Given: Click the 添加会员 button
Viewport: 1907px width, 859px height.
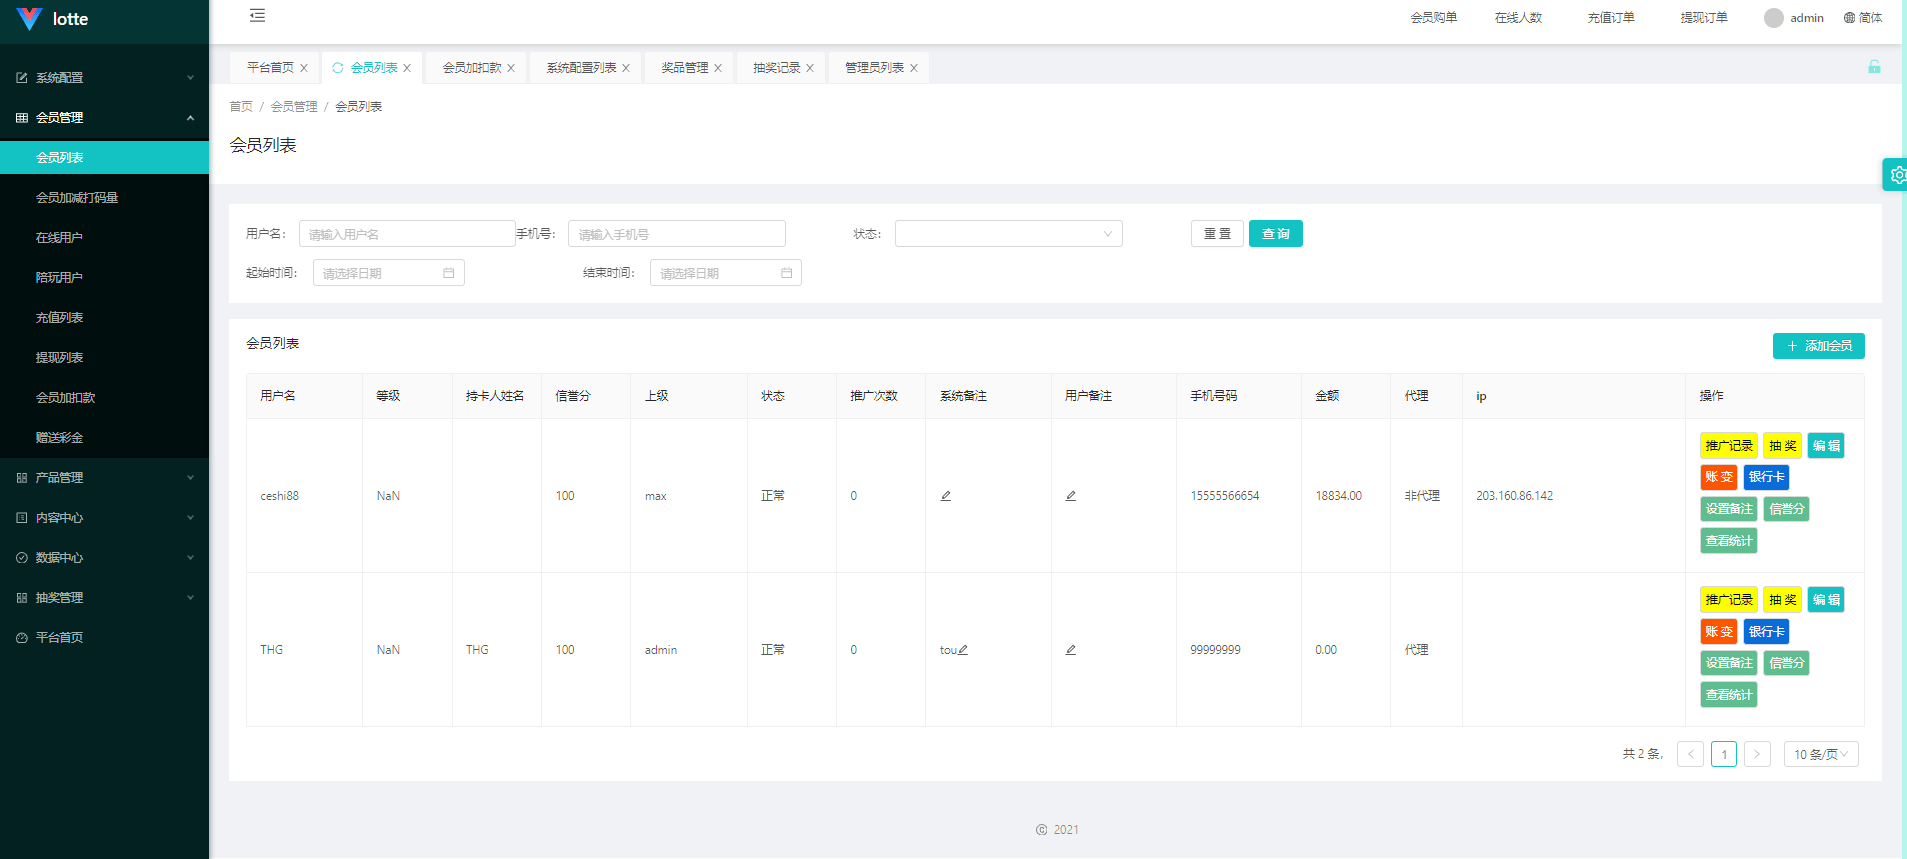Looking at the screenshot, I should pos(1818,346).
